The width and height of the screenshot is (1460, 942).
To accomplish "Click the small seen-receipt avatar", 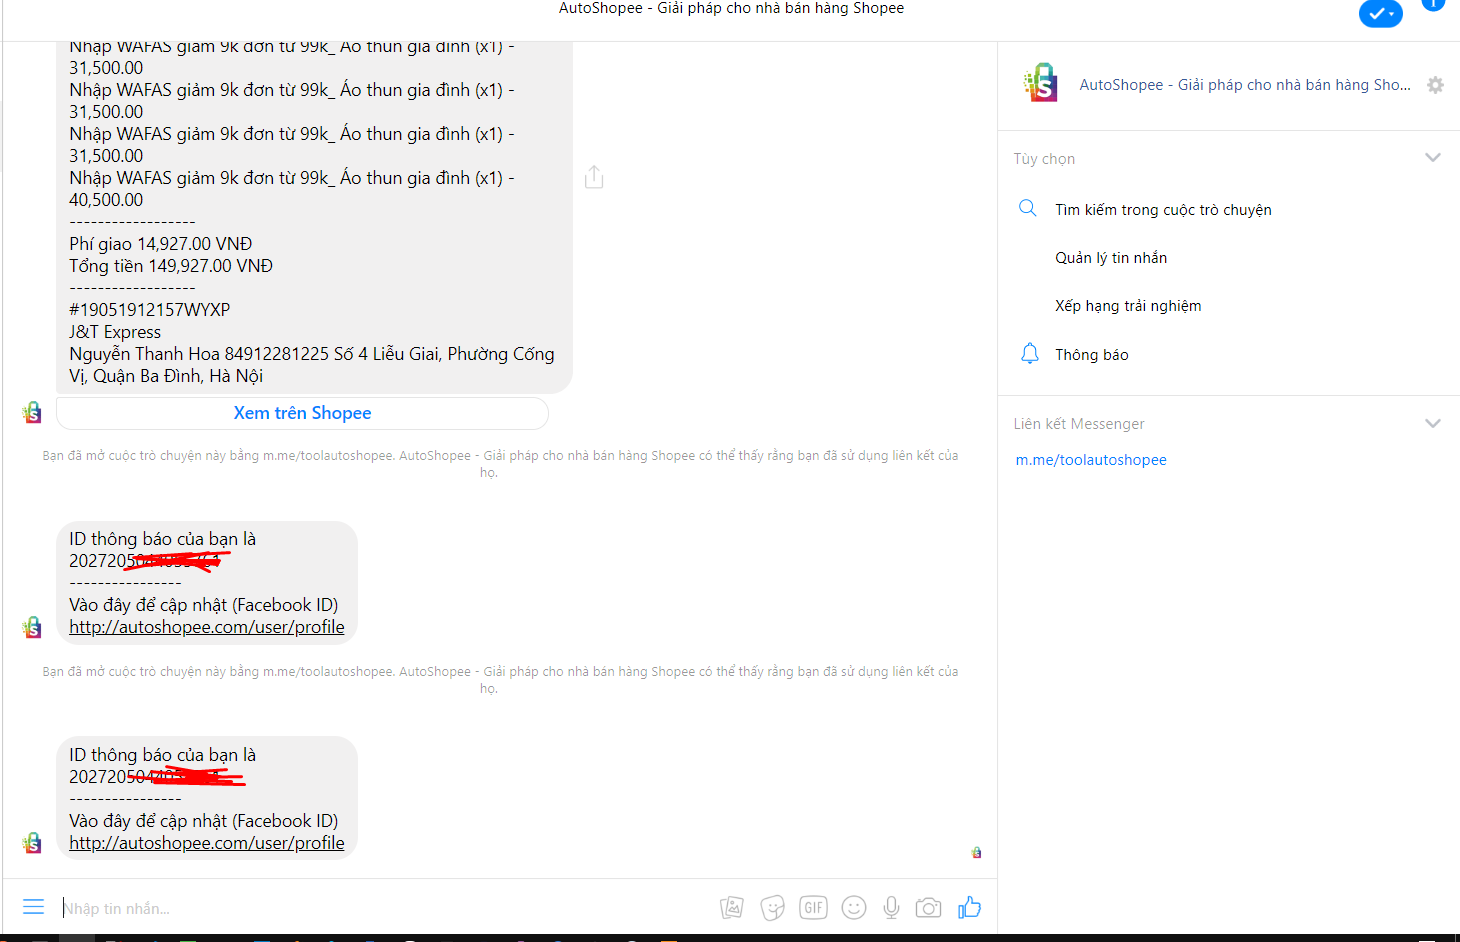I will coord(976,853).
